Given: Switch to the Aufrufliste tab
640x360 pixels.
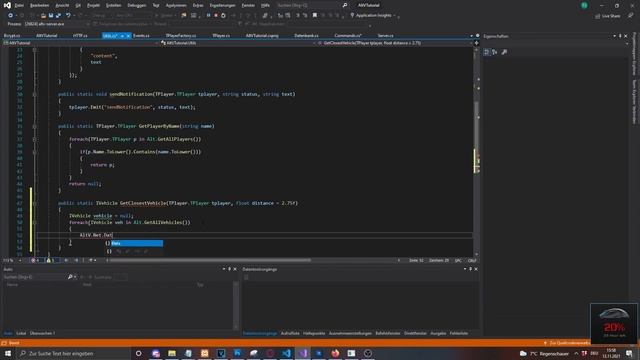Looking at the screenshot, I should [x=290, y=333].
